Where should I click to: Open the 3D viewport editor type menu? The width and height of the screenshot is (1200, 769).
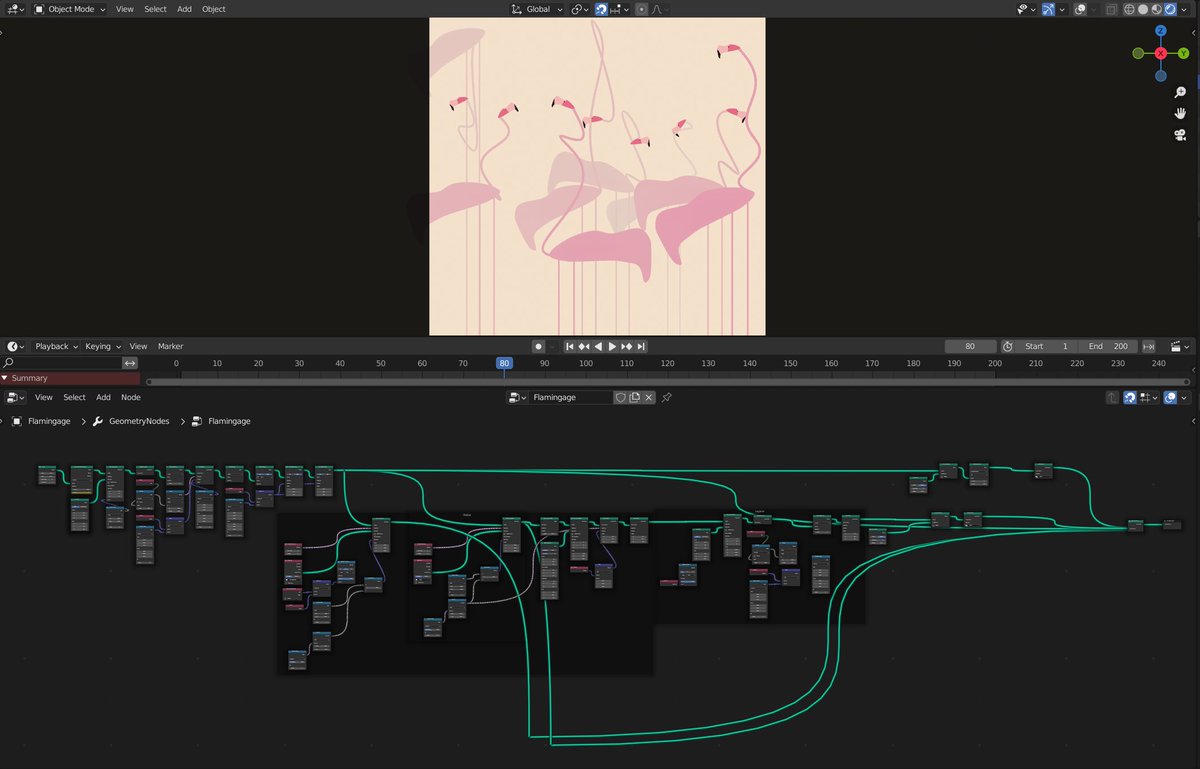coord(14,9)
